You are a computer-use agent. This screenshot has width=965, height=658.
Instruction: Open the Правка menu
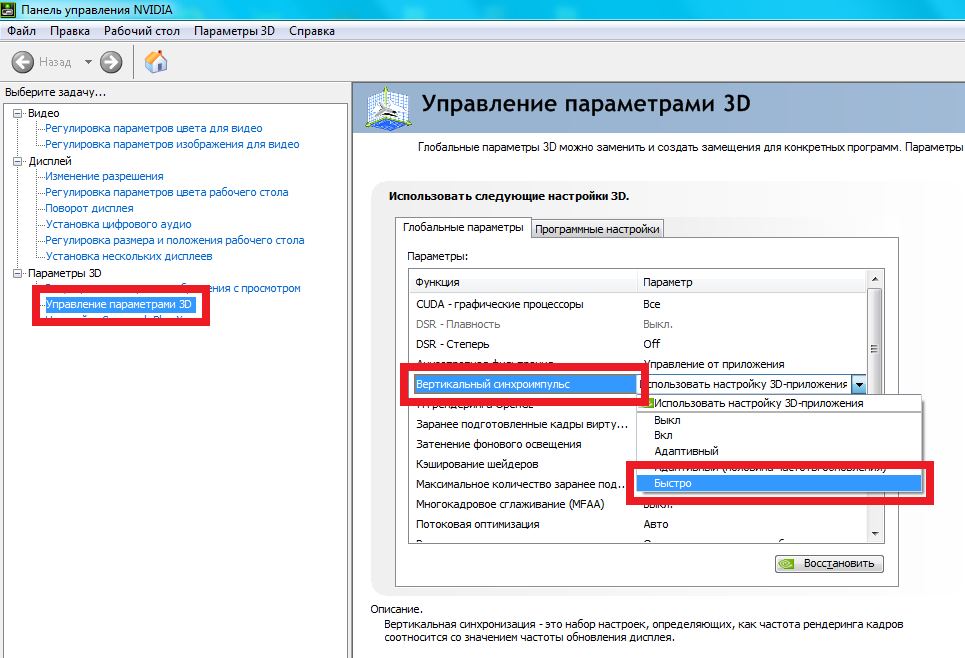pyautogui.click(x=70, y=31)
